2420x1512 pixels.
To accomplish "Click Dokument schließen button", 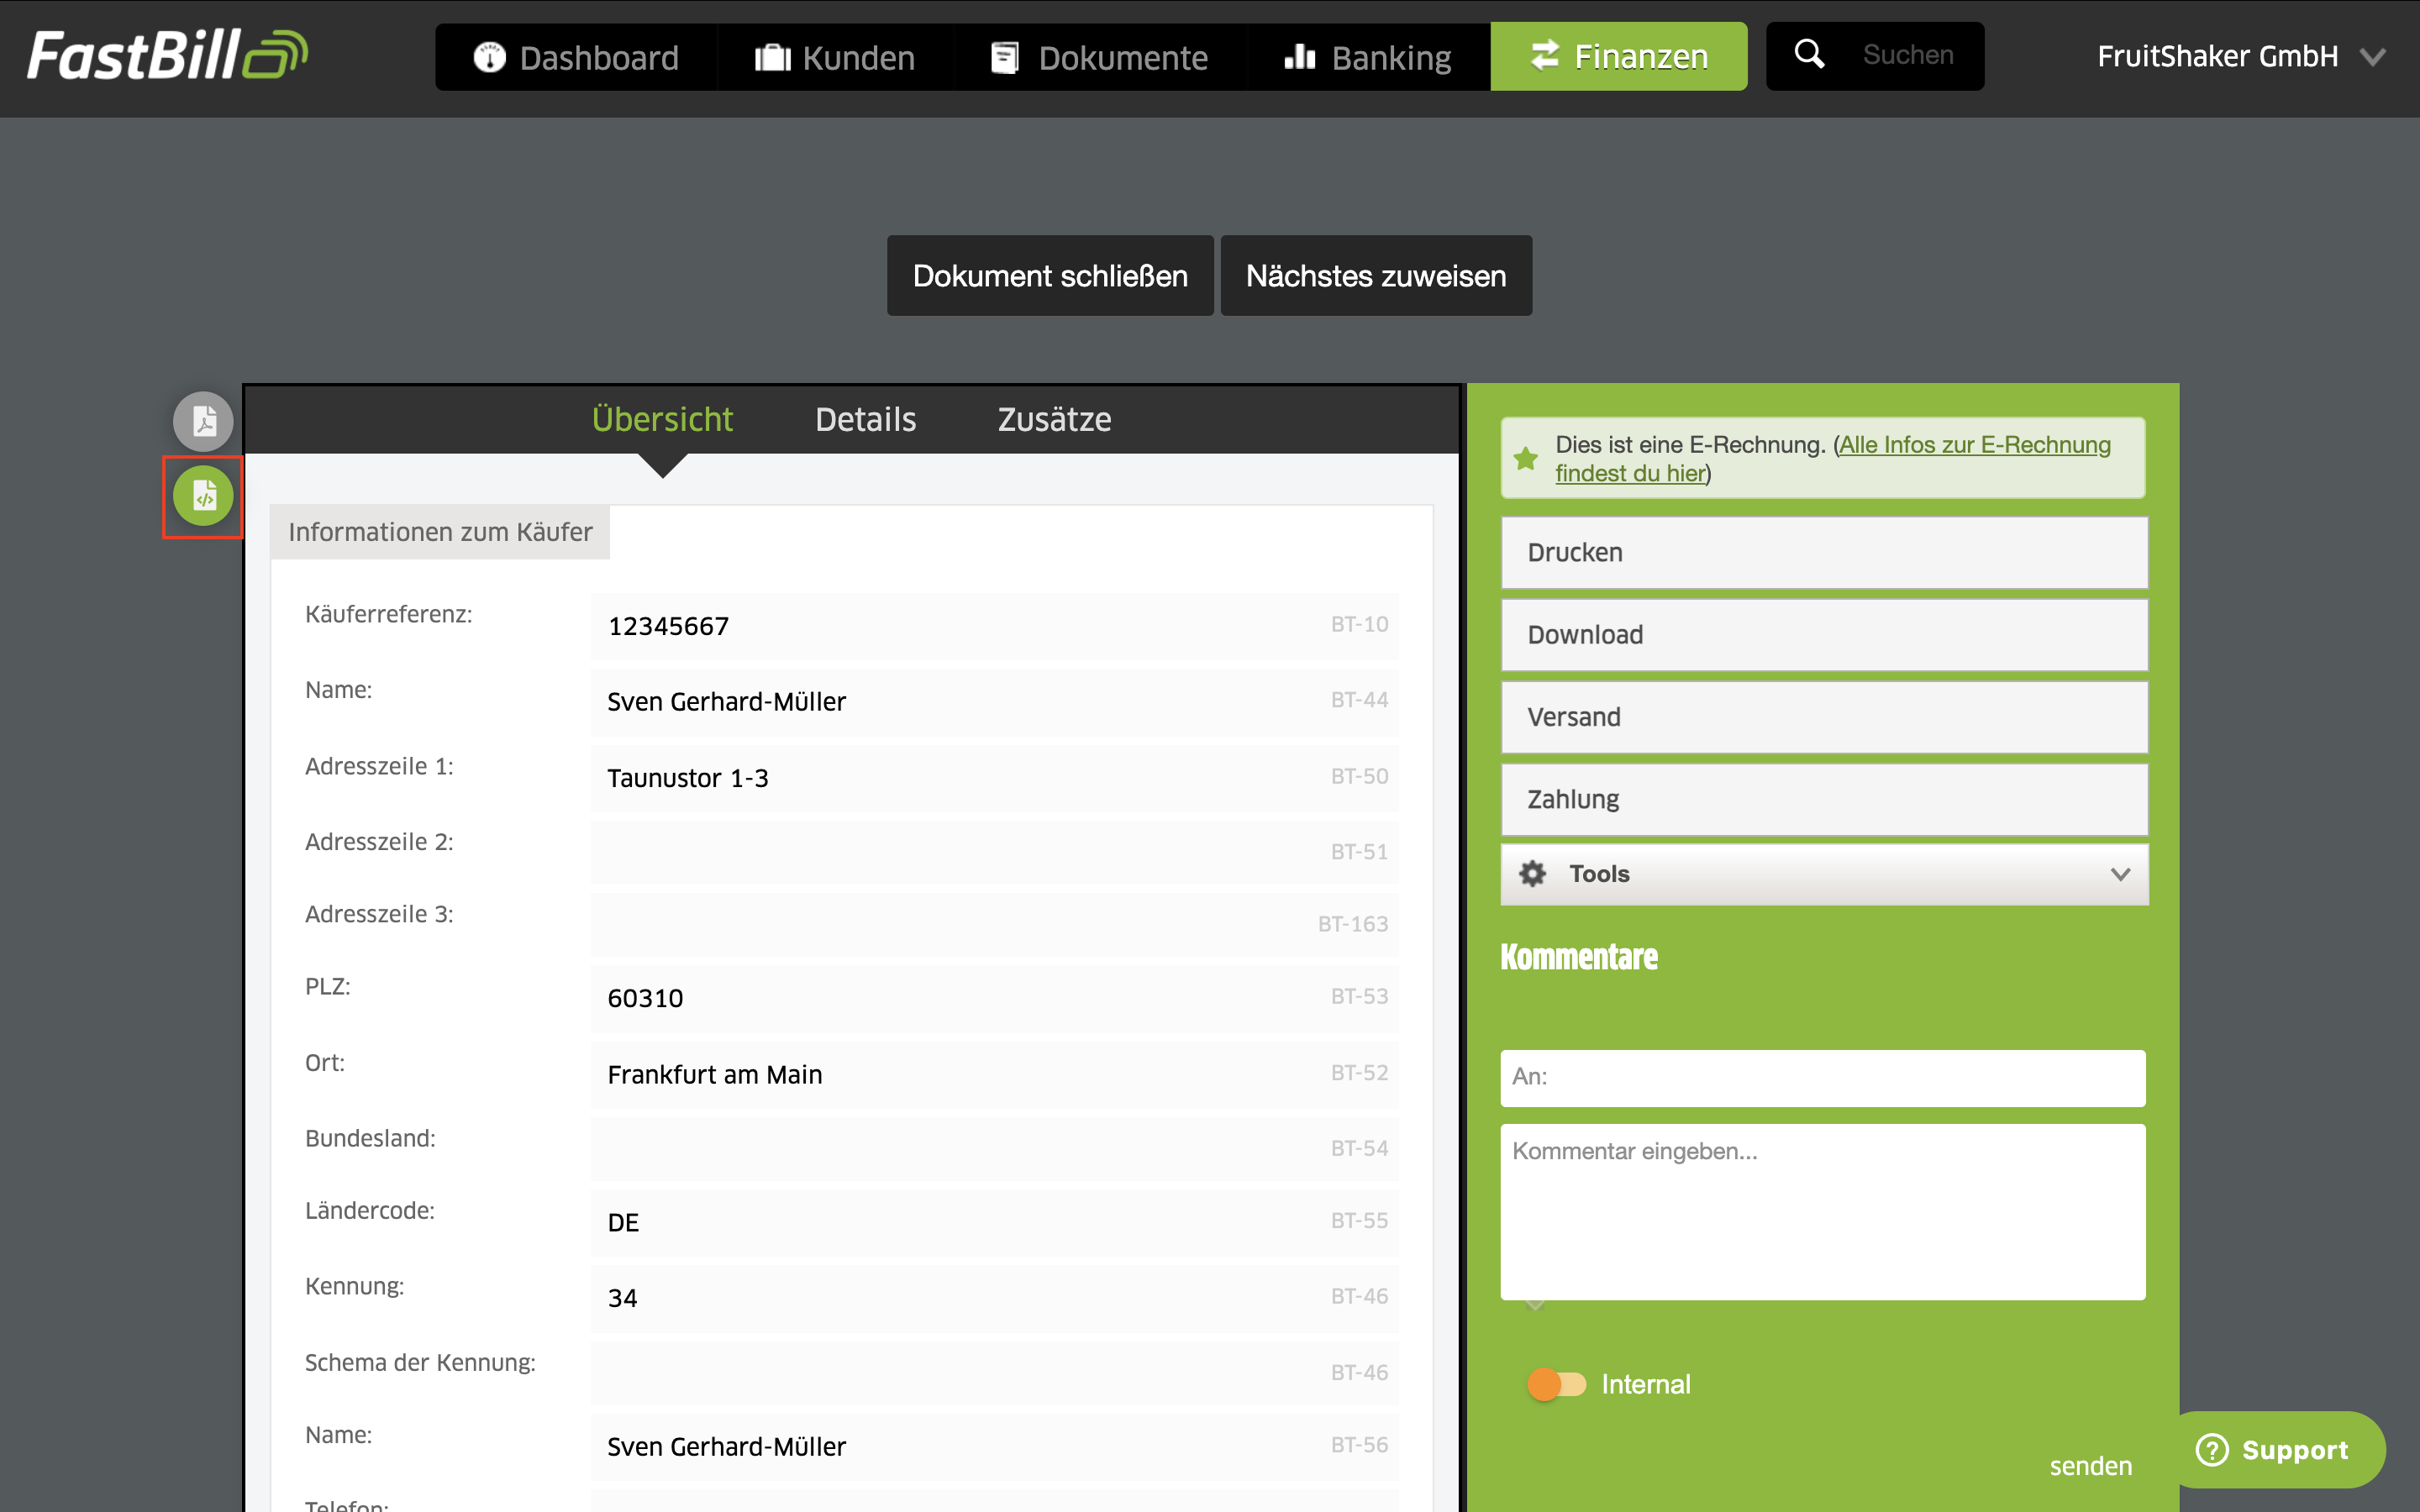I will (x=1050, y=276).
